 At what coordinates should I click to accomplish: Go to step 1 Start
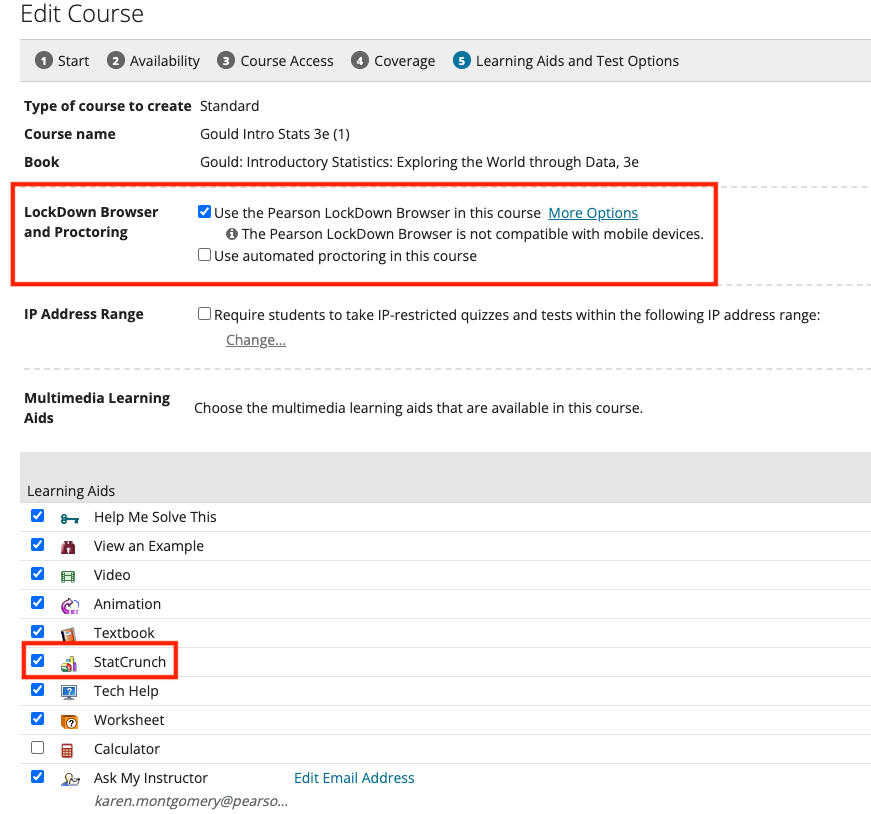(63, 61)
